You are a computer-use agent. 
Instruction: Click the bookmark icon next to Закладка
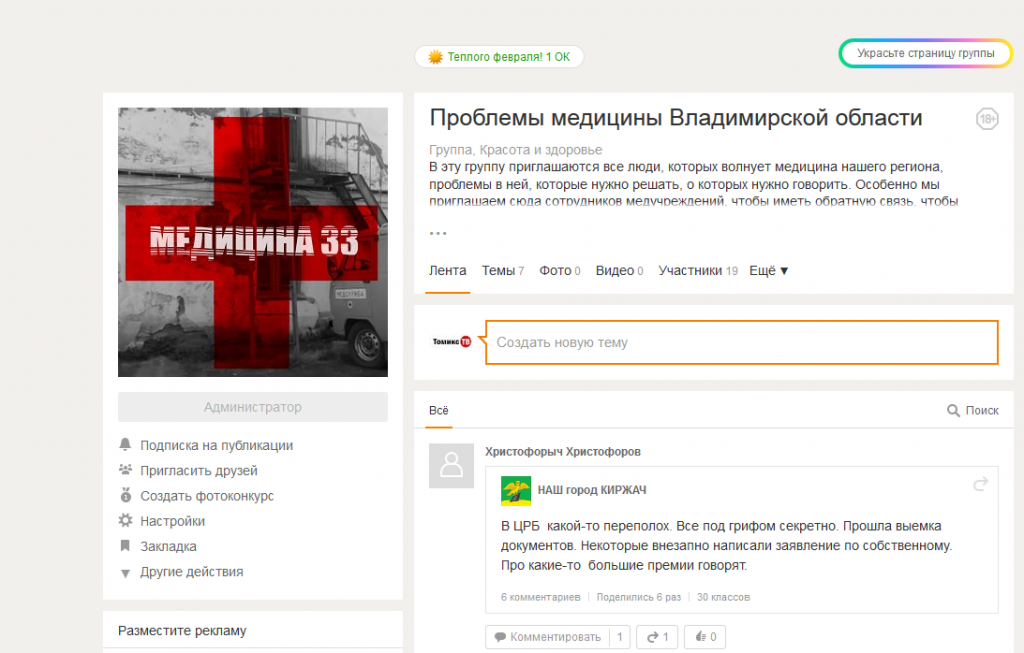tap(125, 546)
